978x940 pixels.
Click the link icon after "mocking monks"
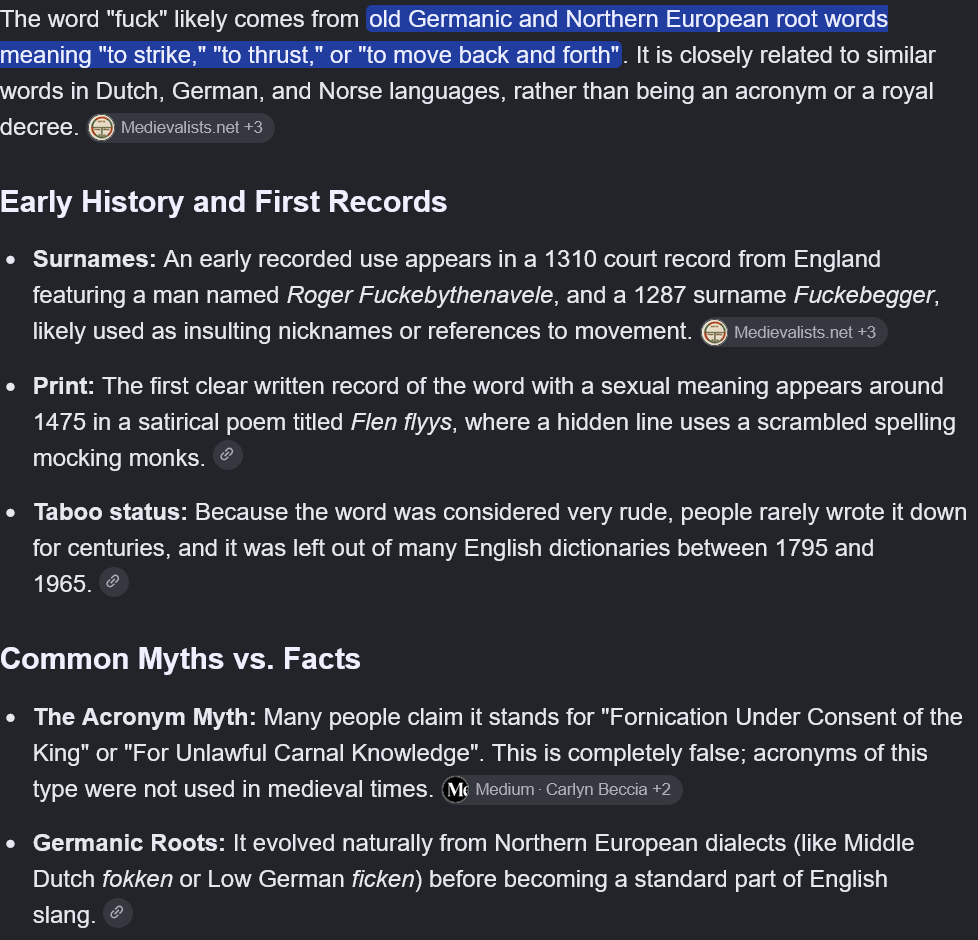pyautogui.click(x=228, y=455)
